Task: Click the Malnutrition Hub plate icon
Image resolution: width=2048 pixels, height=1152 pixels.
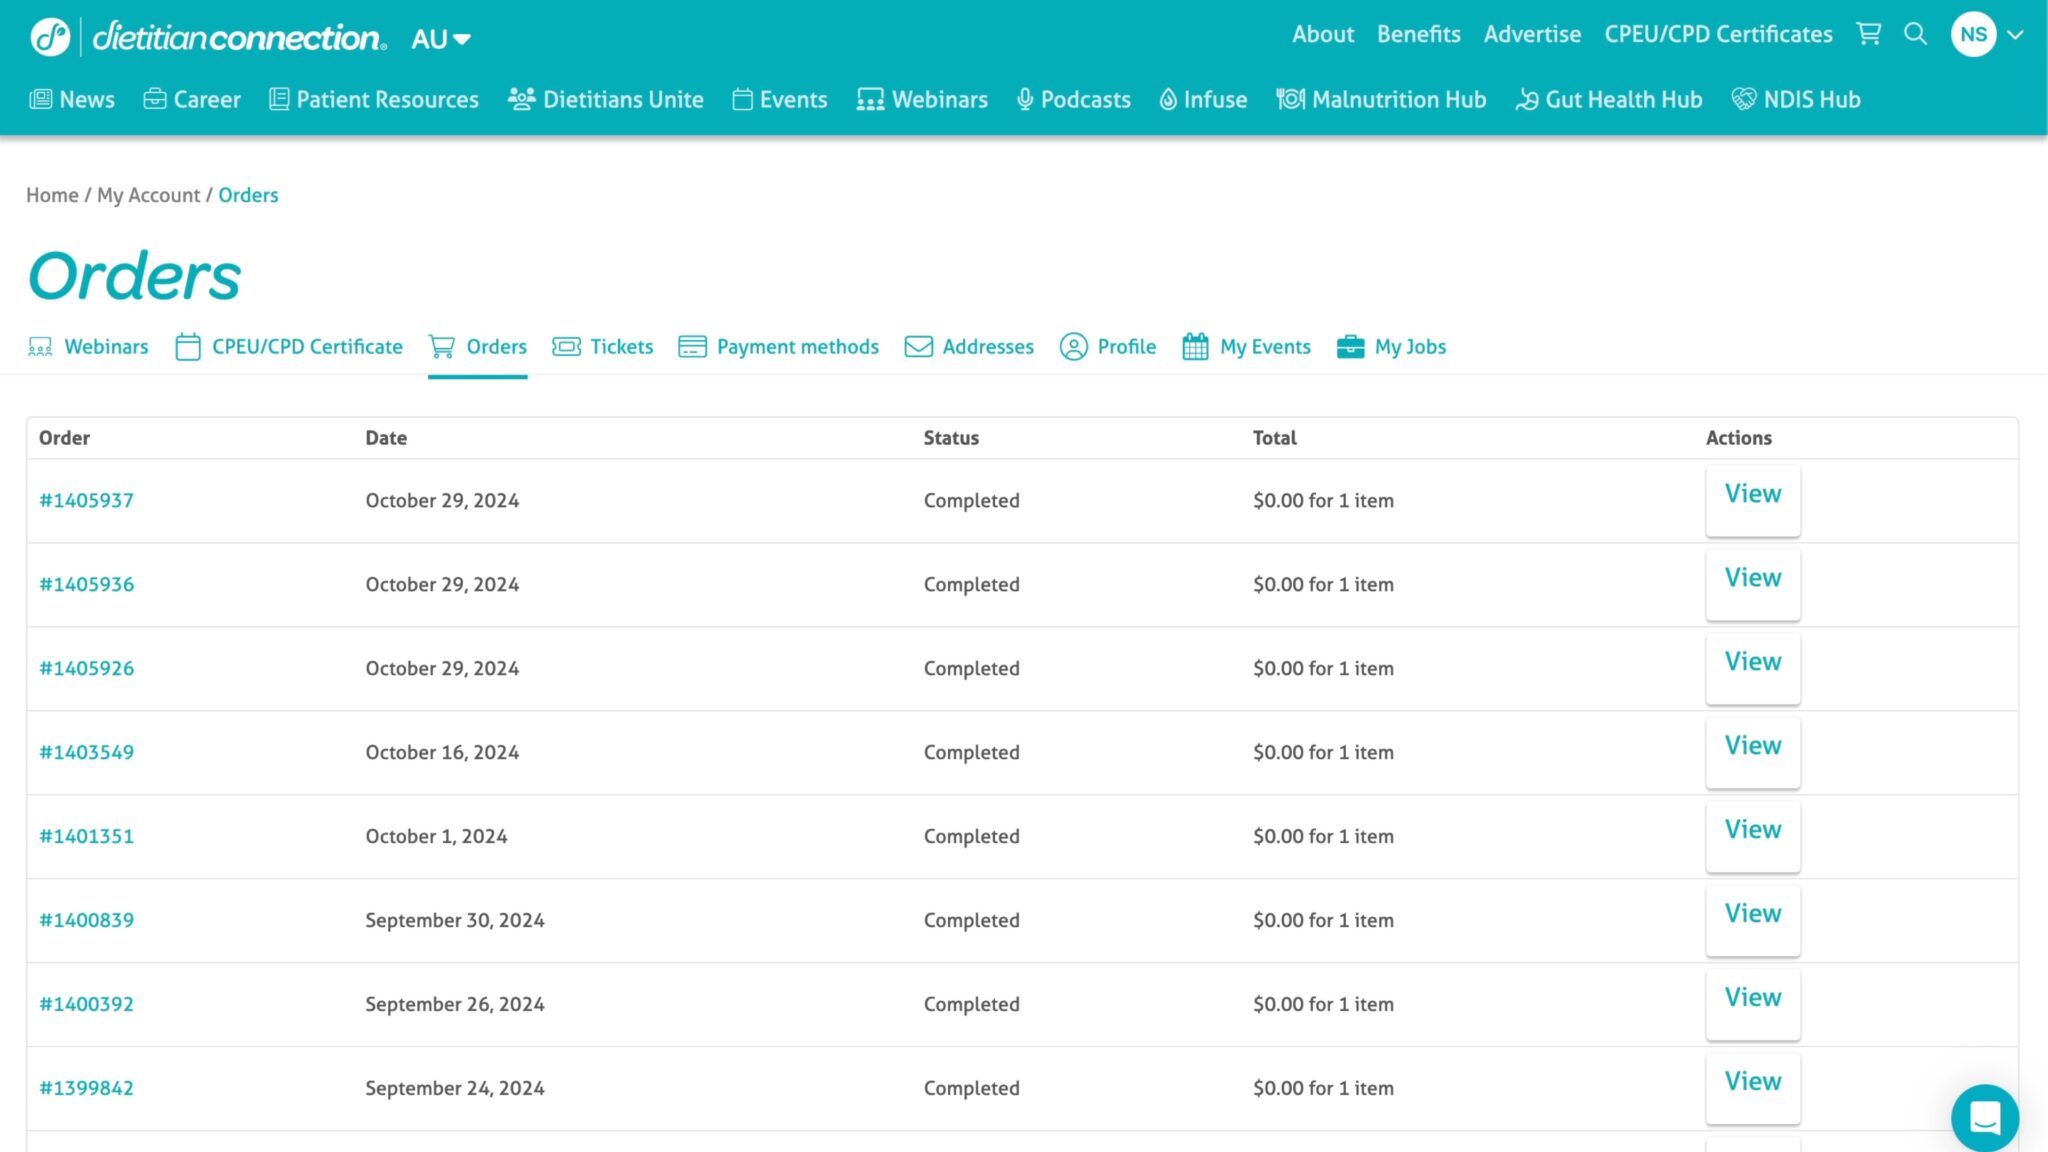Action: (1290, 99)
